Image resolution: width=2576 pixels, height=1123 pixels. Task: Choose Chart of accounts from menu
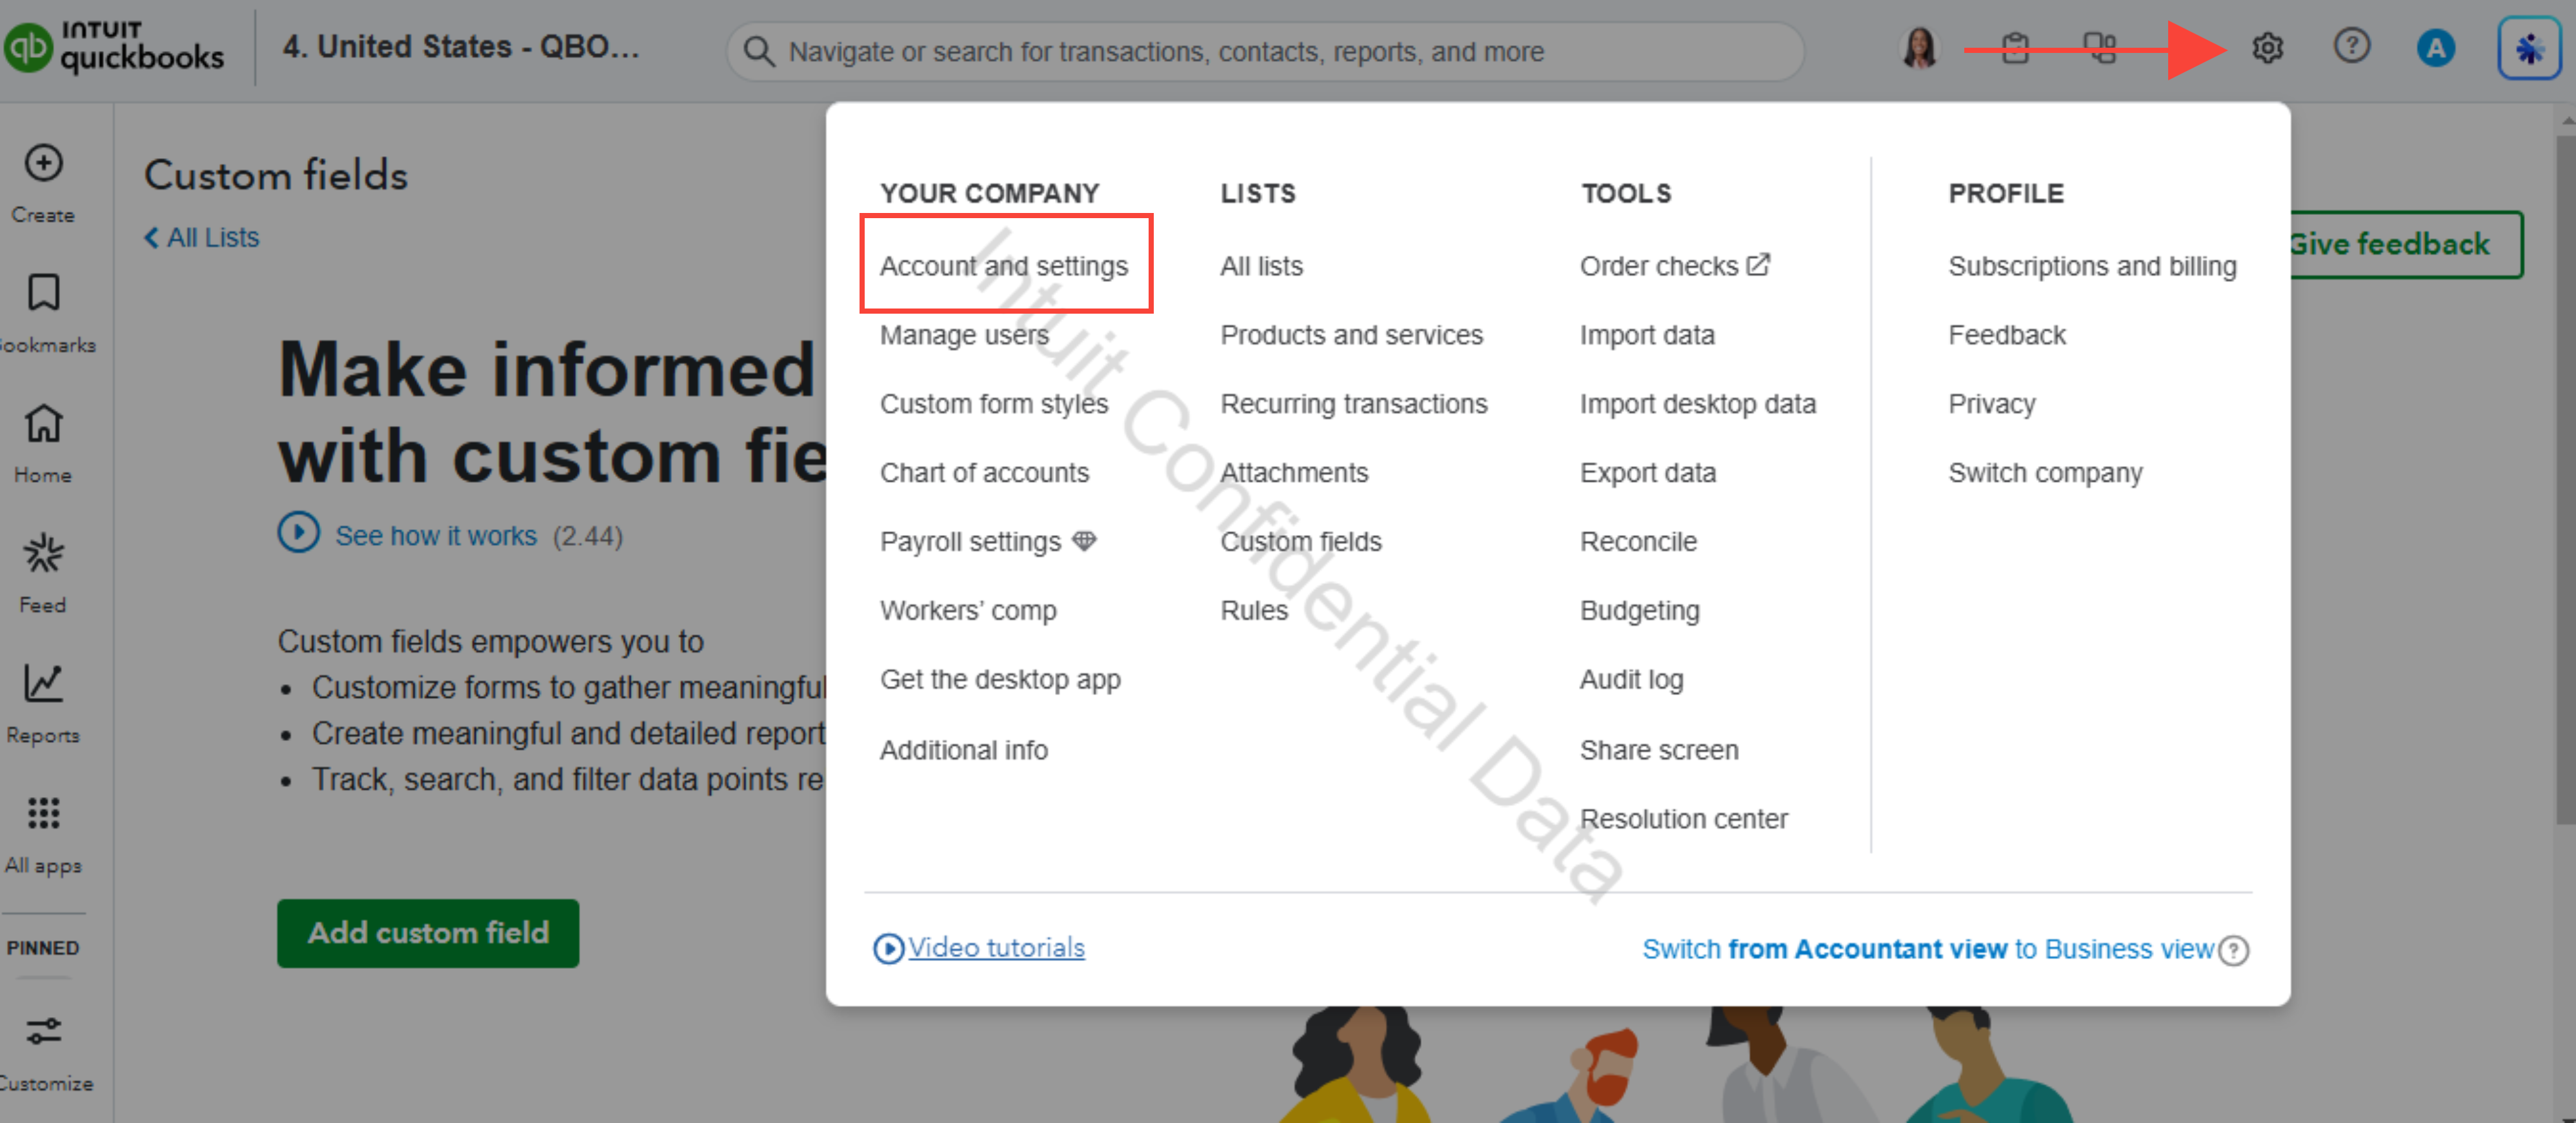point(983,473)
